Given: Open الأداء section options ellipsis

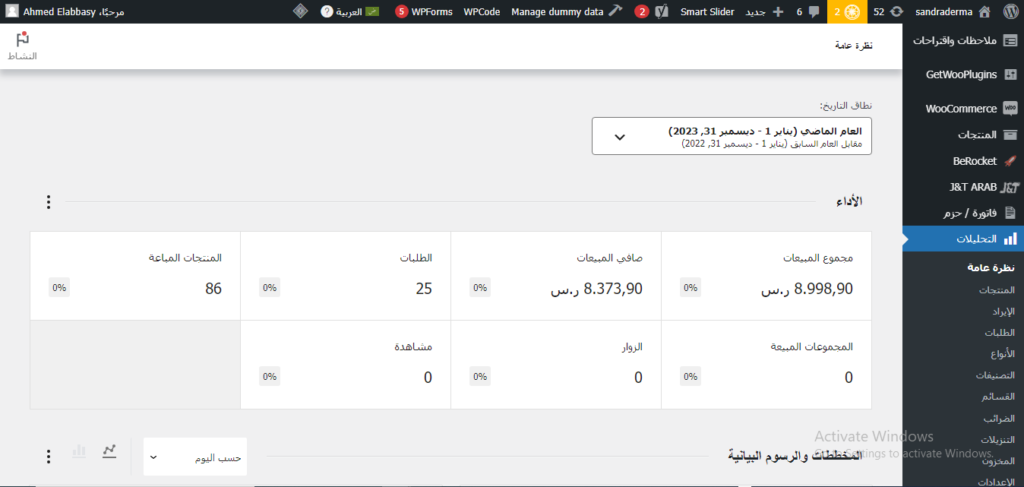Looking at the screenshot, I should coord(48,202).
